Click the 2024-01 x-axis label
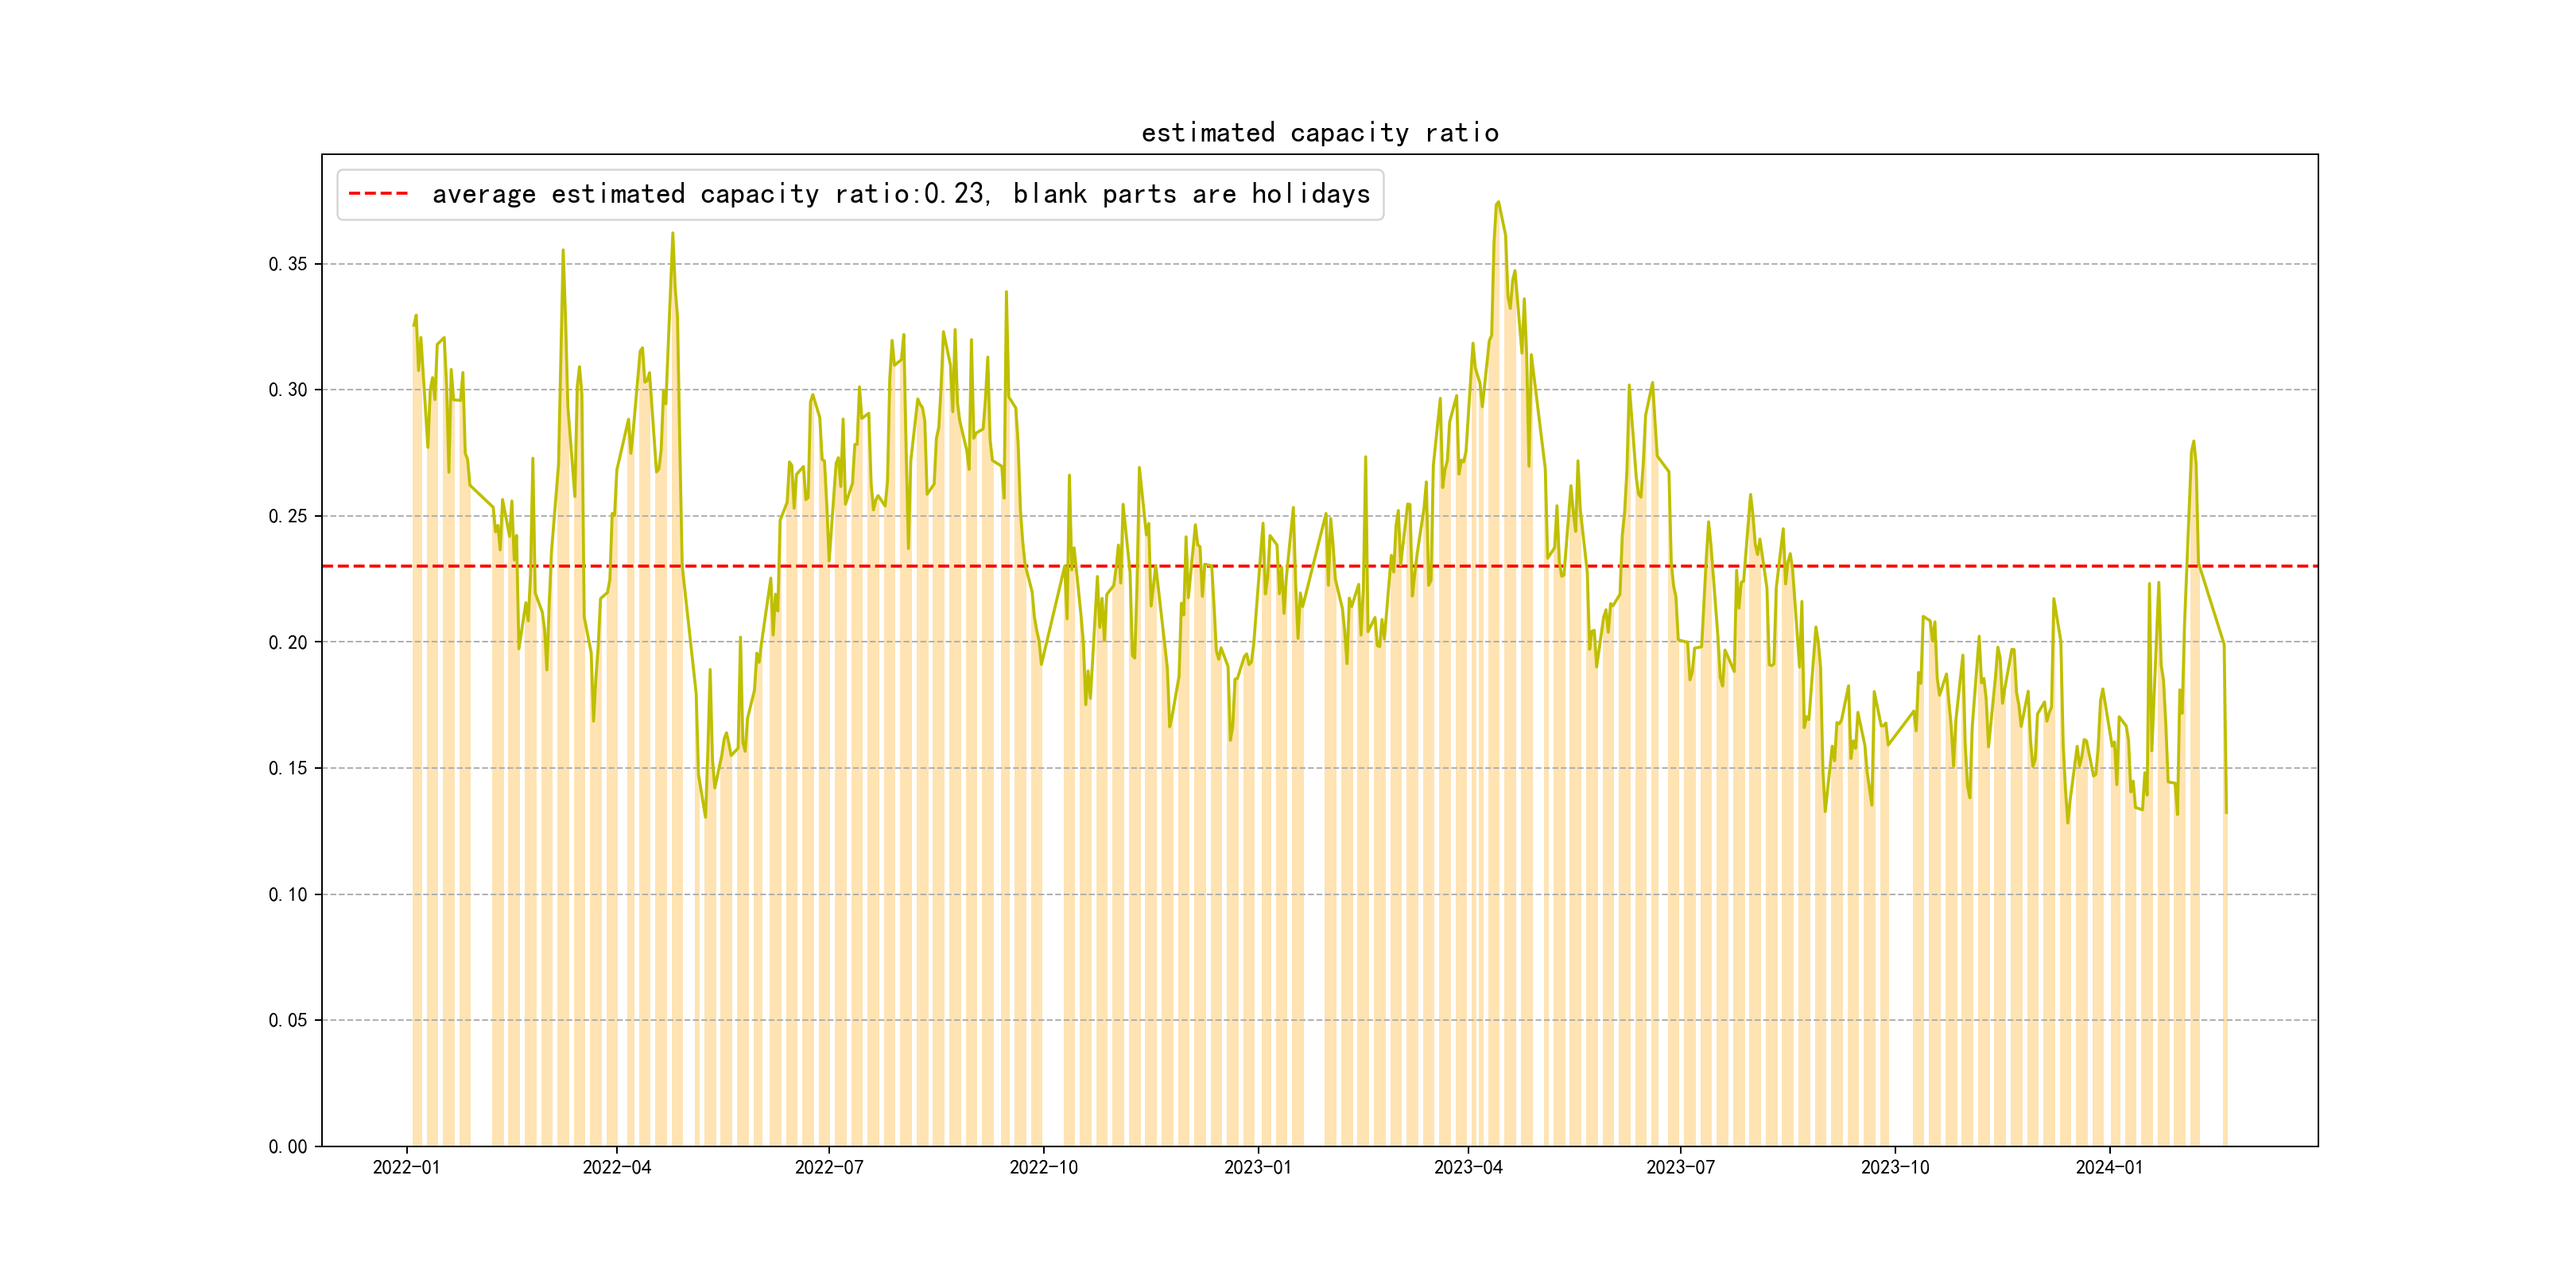2576x1288 pixels. 2109,1167
